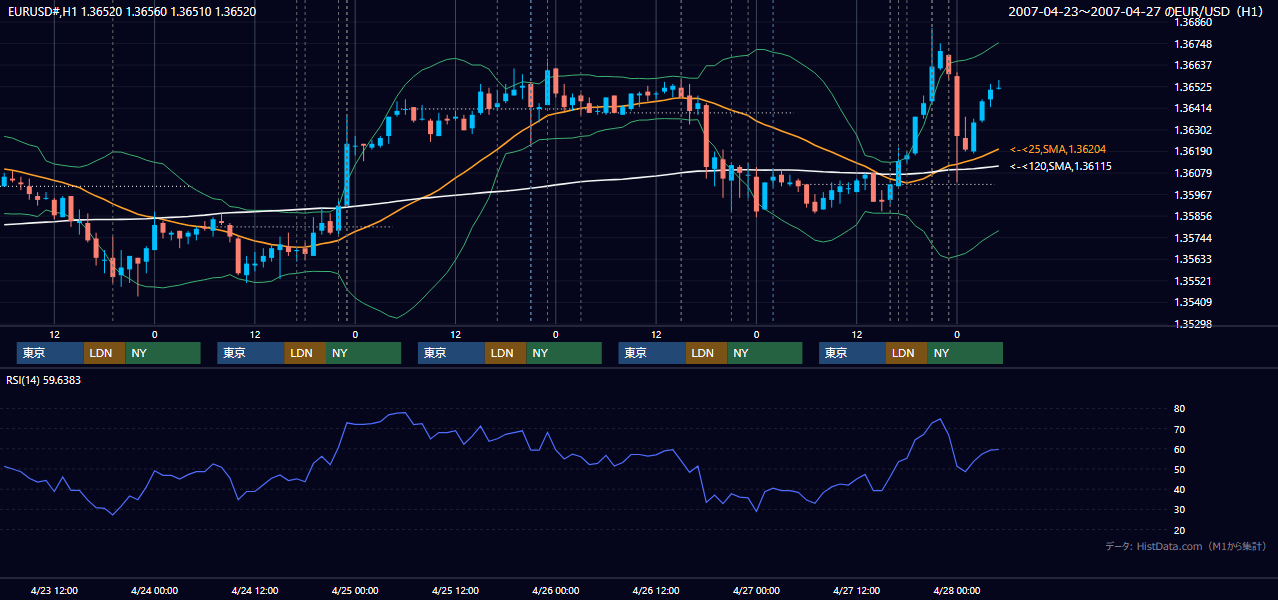The image size is (1278, 600).
Task: Select the 4/26 00:00 date marker
Action: (555, 590)
